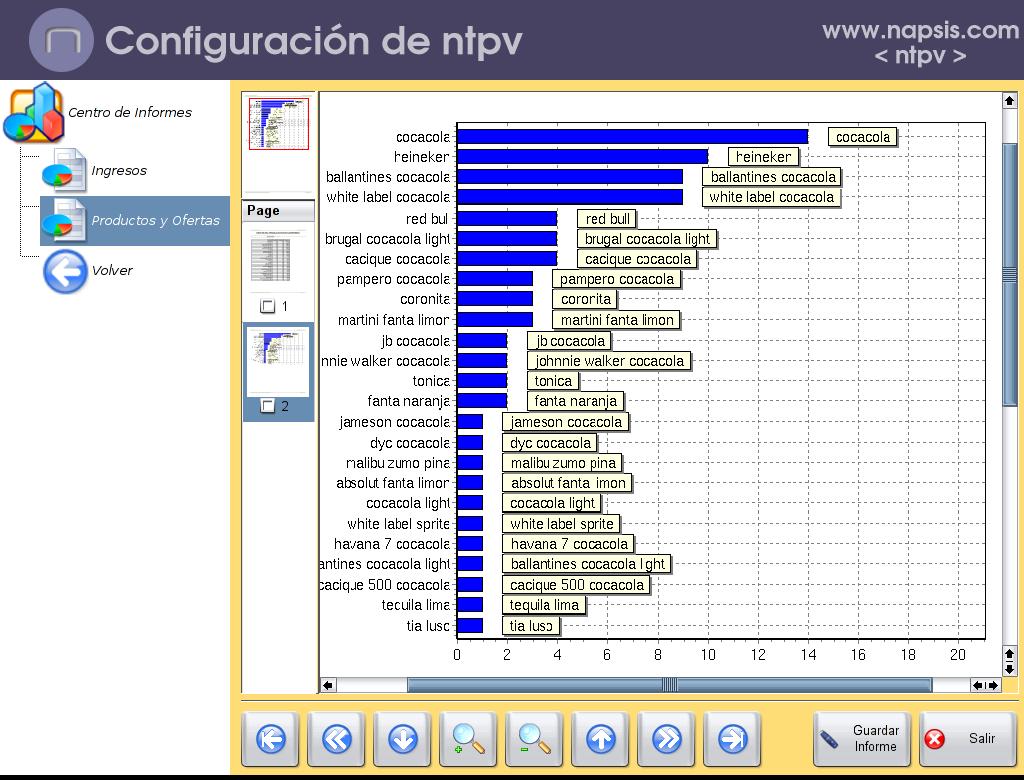Click the vertical scrollbar up arrow
1024x780 pixels.
(x=1009, y=101)
